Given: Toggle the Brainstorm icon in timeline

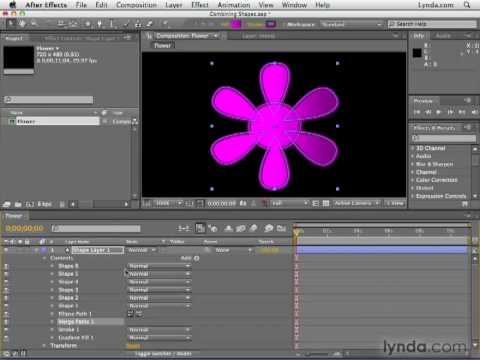Looking at the screenshot, I should 269,228.
